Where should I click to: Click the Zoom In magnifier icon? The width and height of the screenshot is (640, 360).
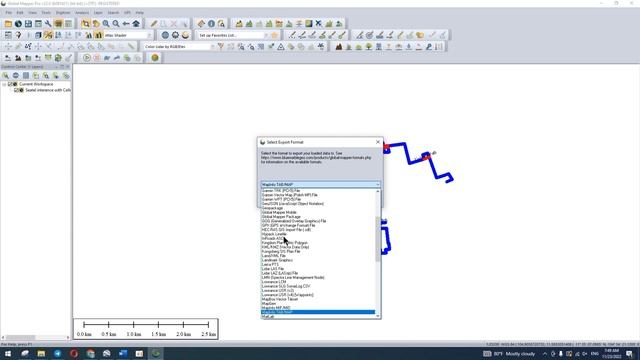106,24
